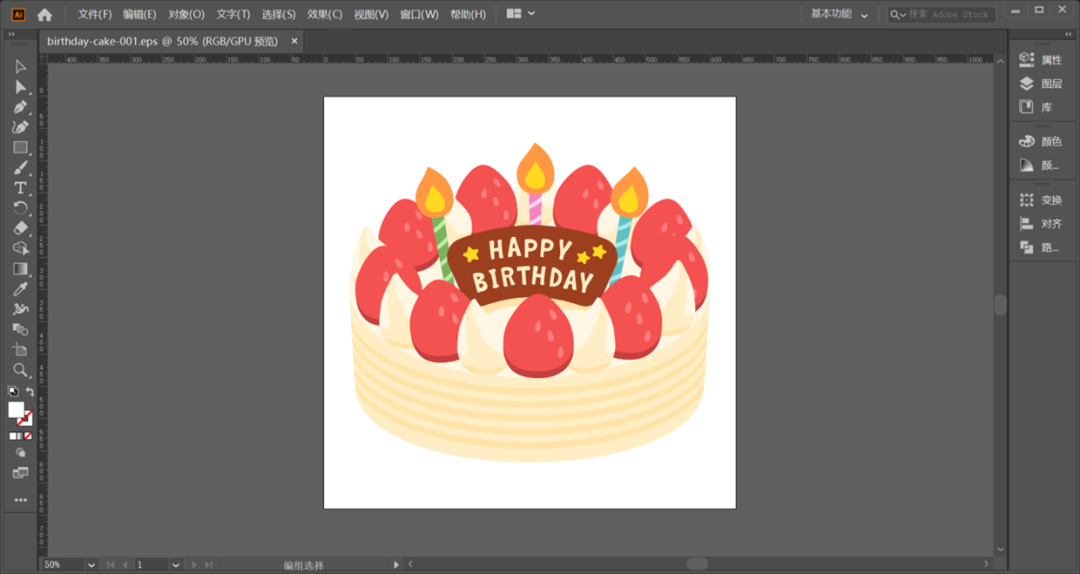Select the Gradient tool

click(20, 269)
